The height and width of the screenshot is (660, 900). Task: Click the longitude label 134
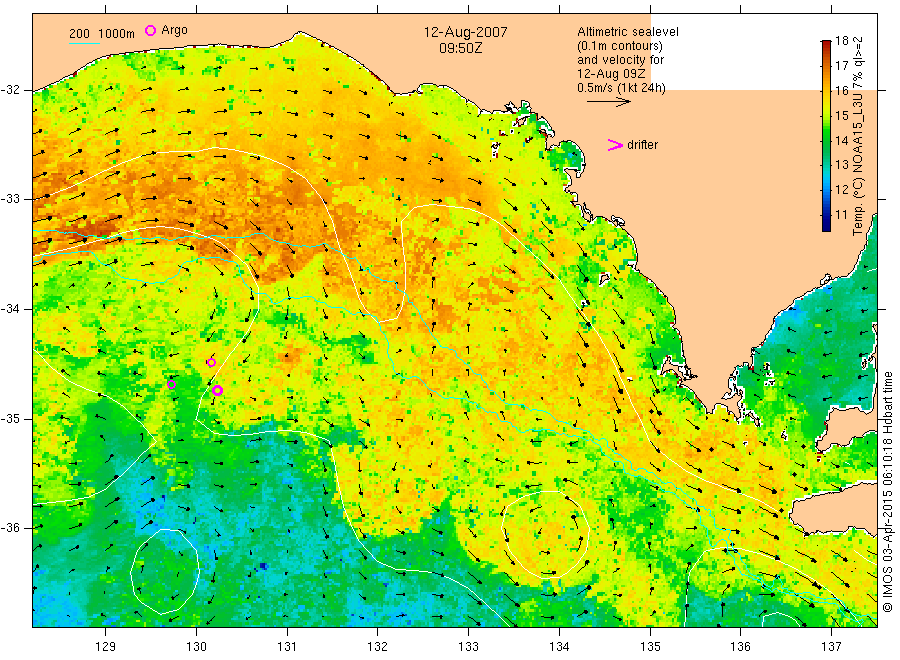click(x=559, y=646)
